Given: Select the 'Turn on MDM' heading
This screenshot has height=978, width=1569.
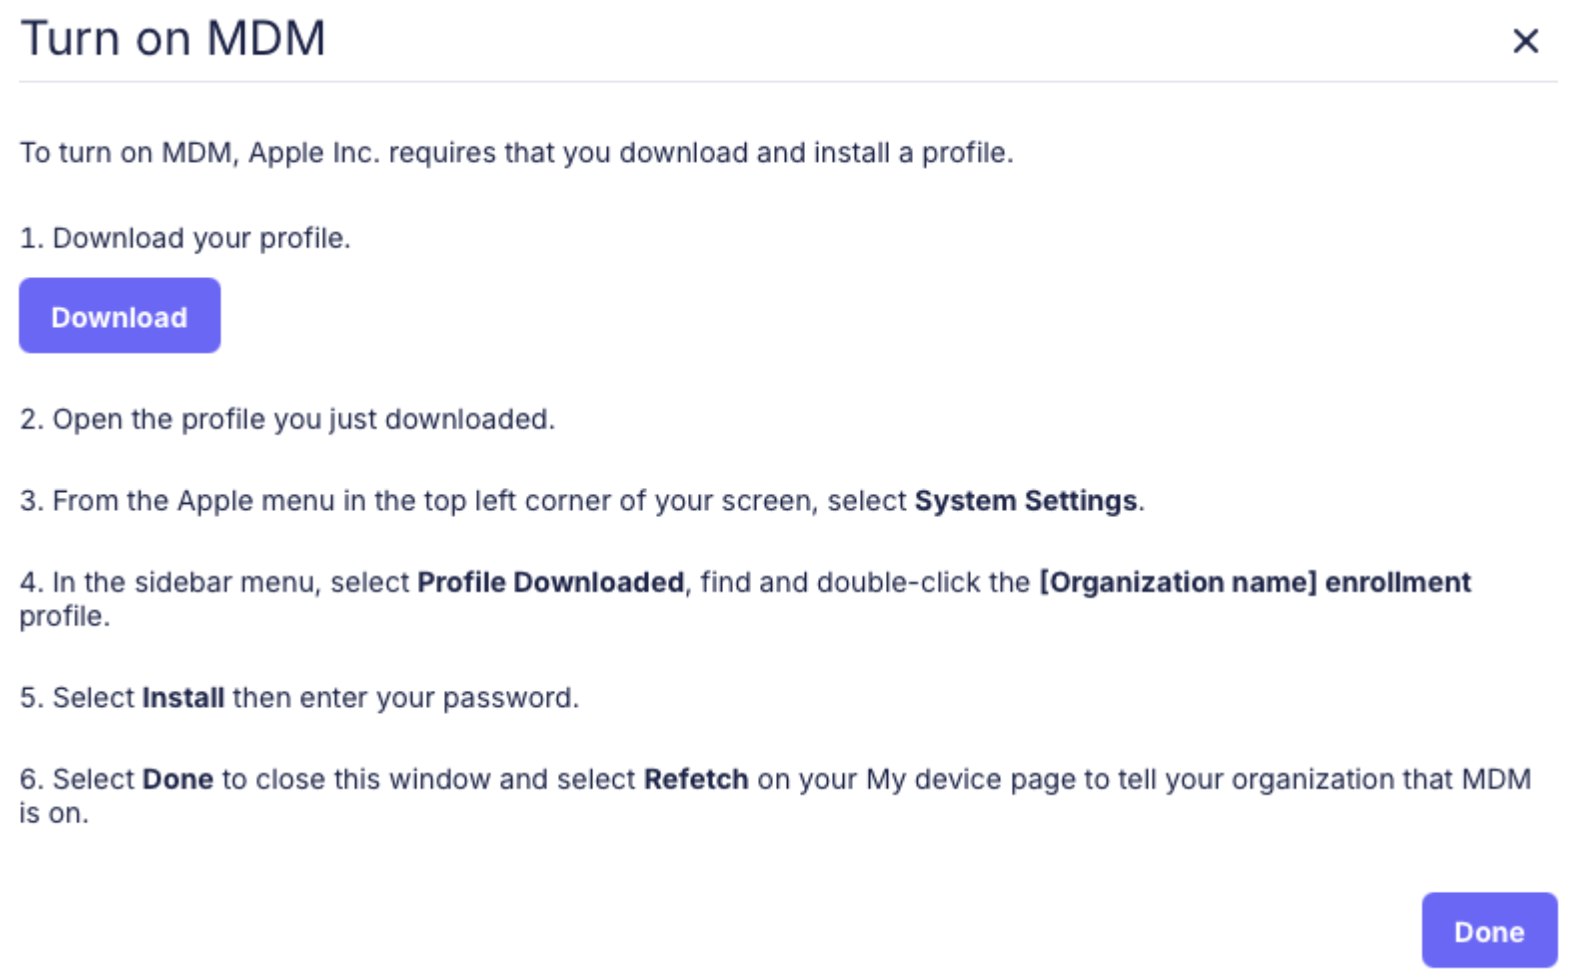Looking at the screenshot, I should [173, 38].
